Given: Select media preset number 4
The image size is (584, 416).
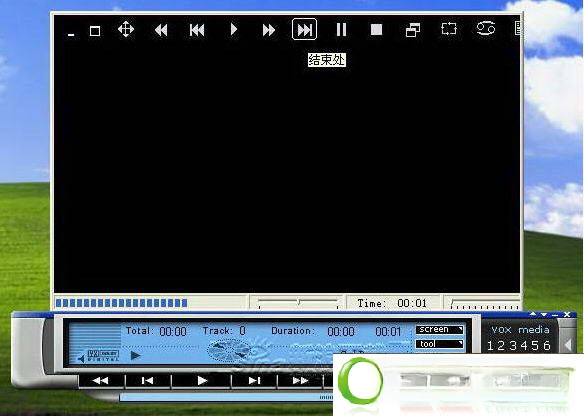Looking at the screenshot, I should click(524, 346).
